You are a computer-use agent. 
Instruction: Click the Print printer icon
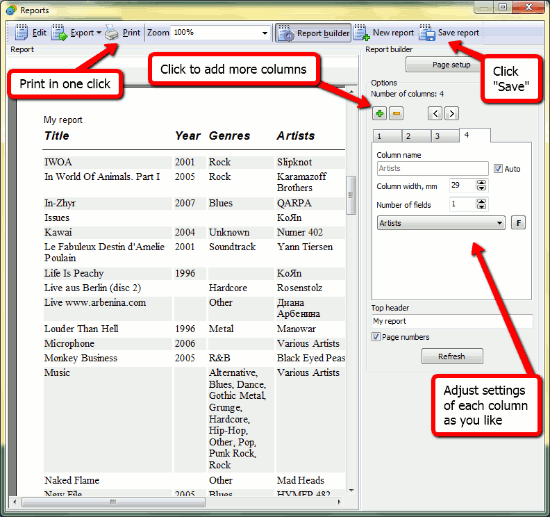point(112,33)
